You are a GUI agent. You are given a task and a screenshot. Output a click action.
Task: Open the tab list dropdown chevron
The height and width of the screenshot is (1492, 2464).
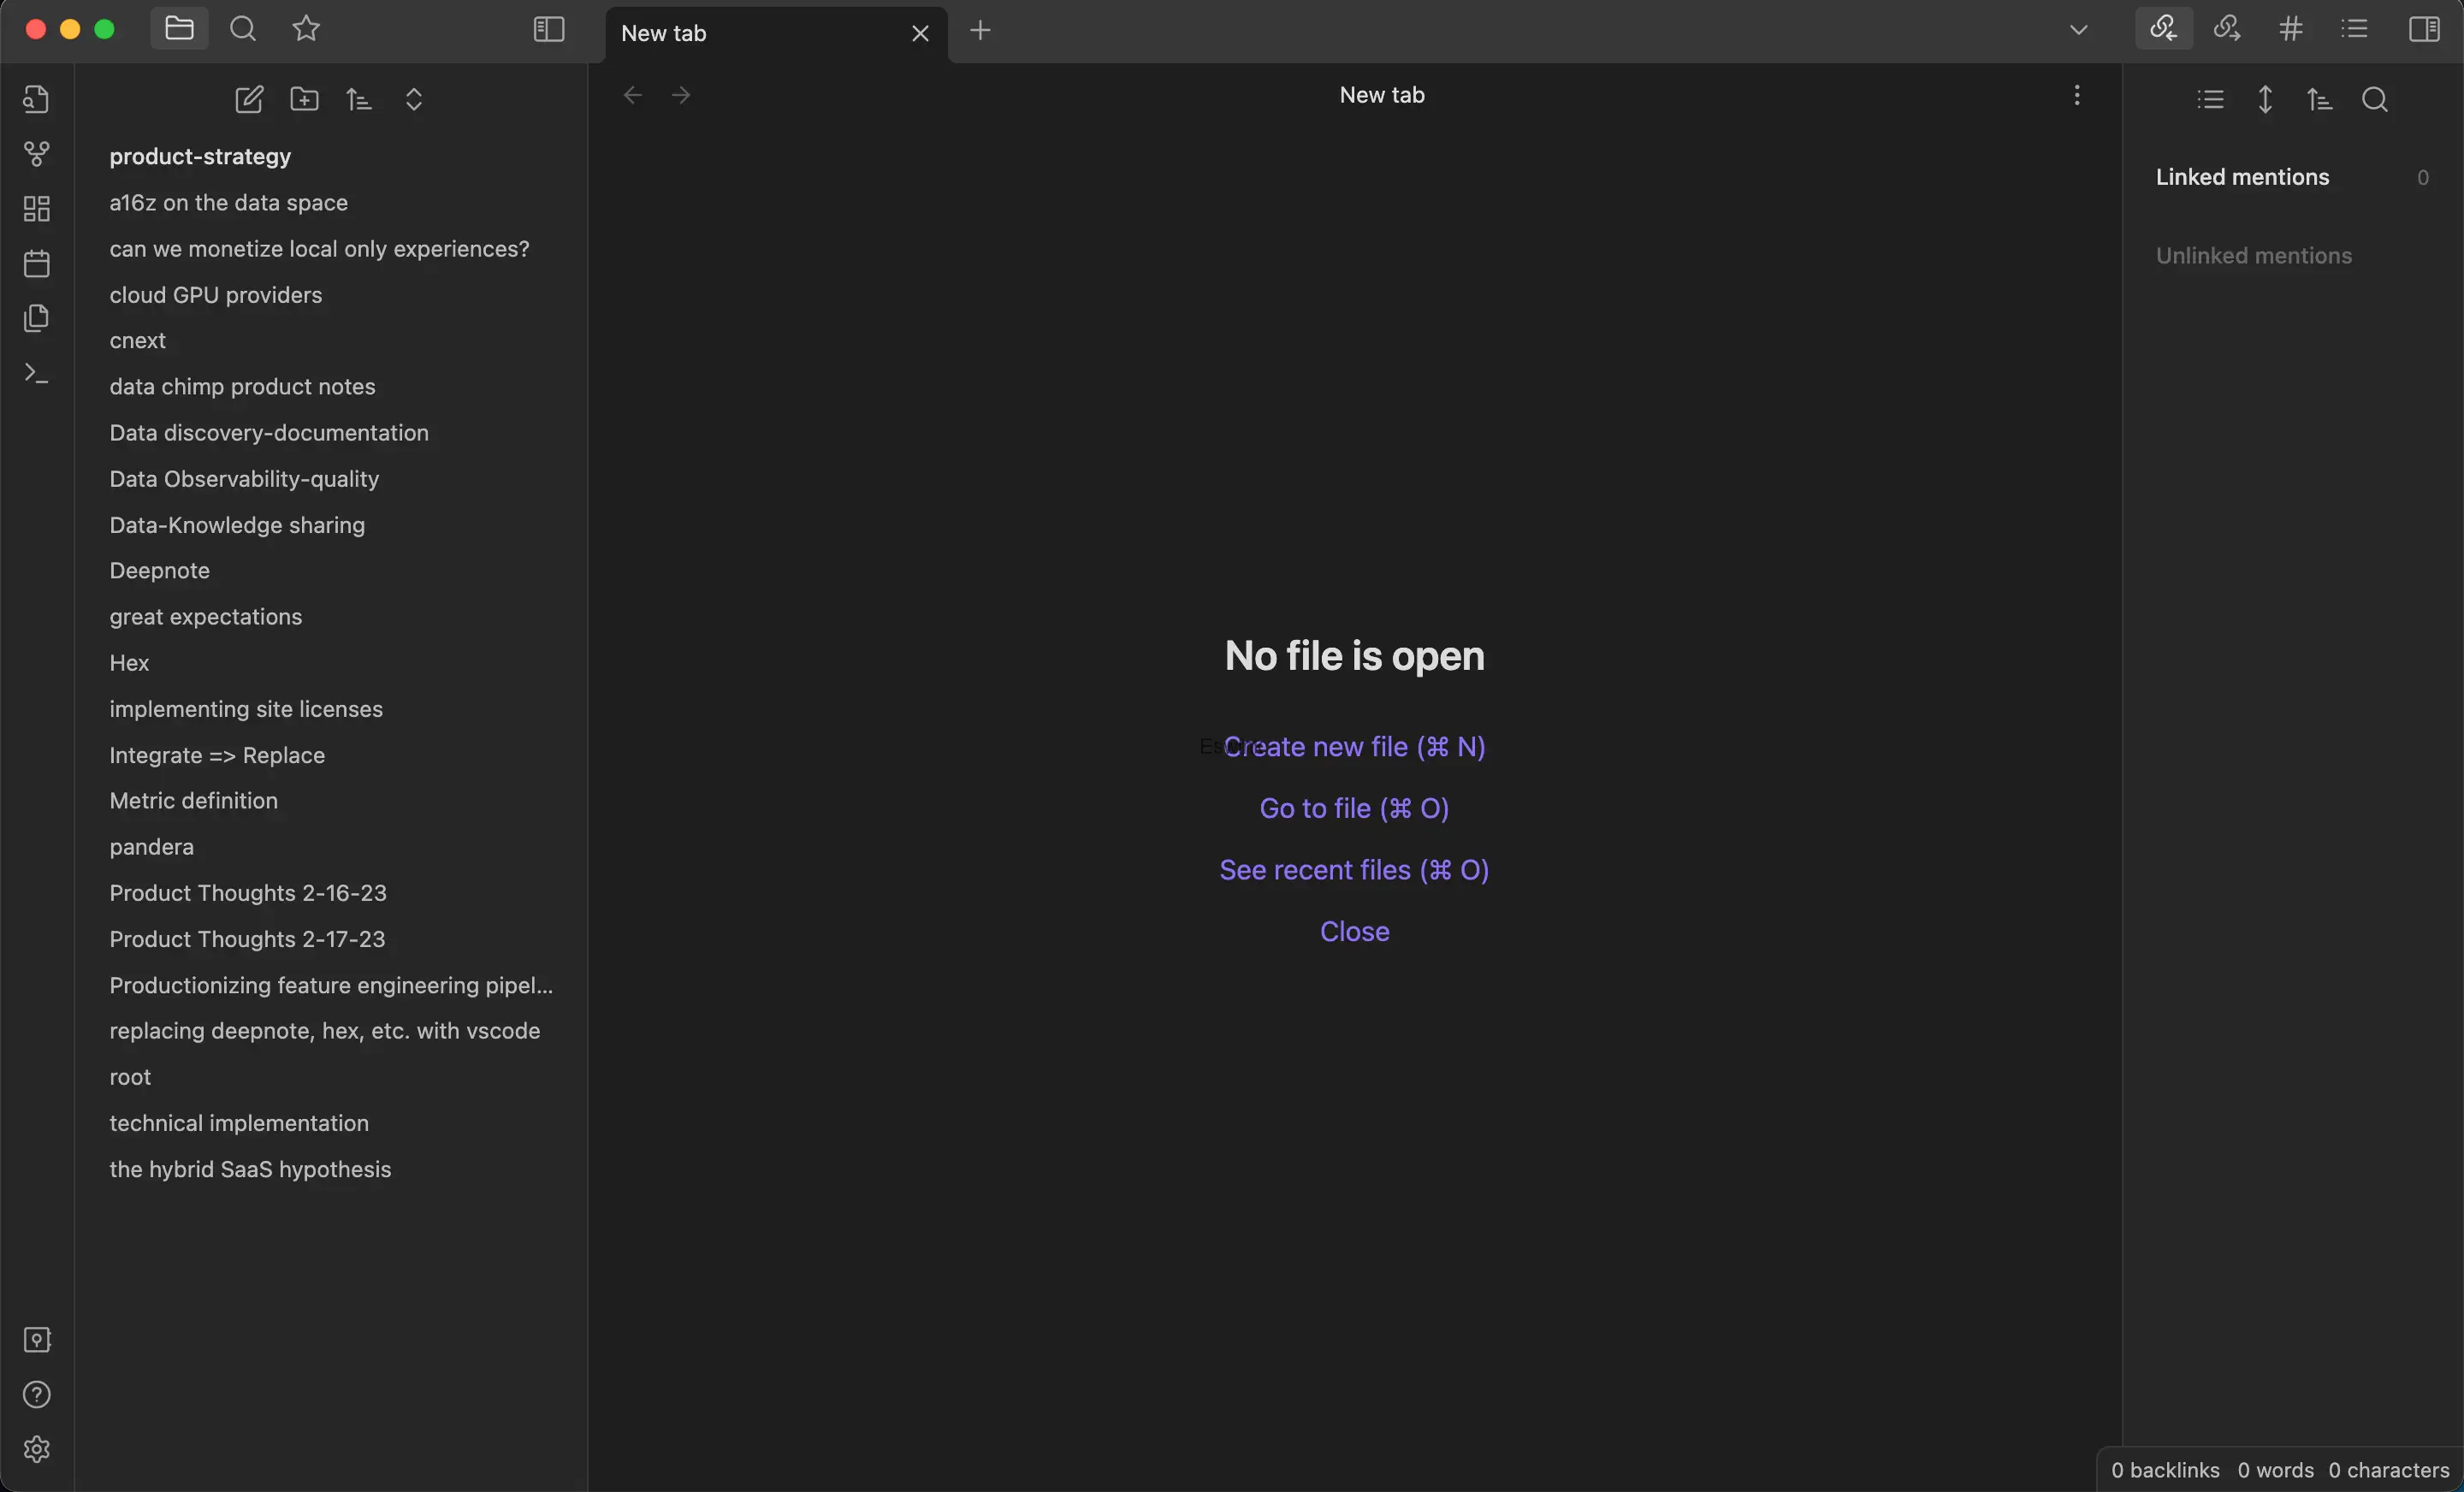pos(2079,30)
